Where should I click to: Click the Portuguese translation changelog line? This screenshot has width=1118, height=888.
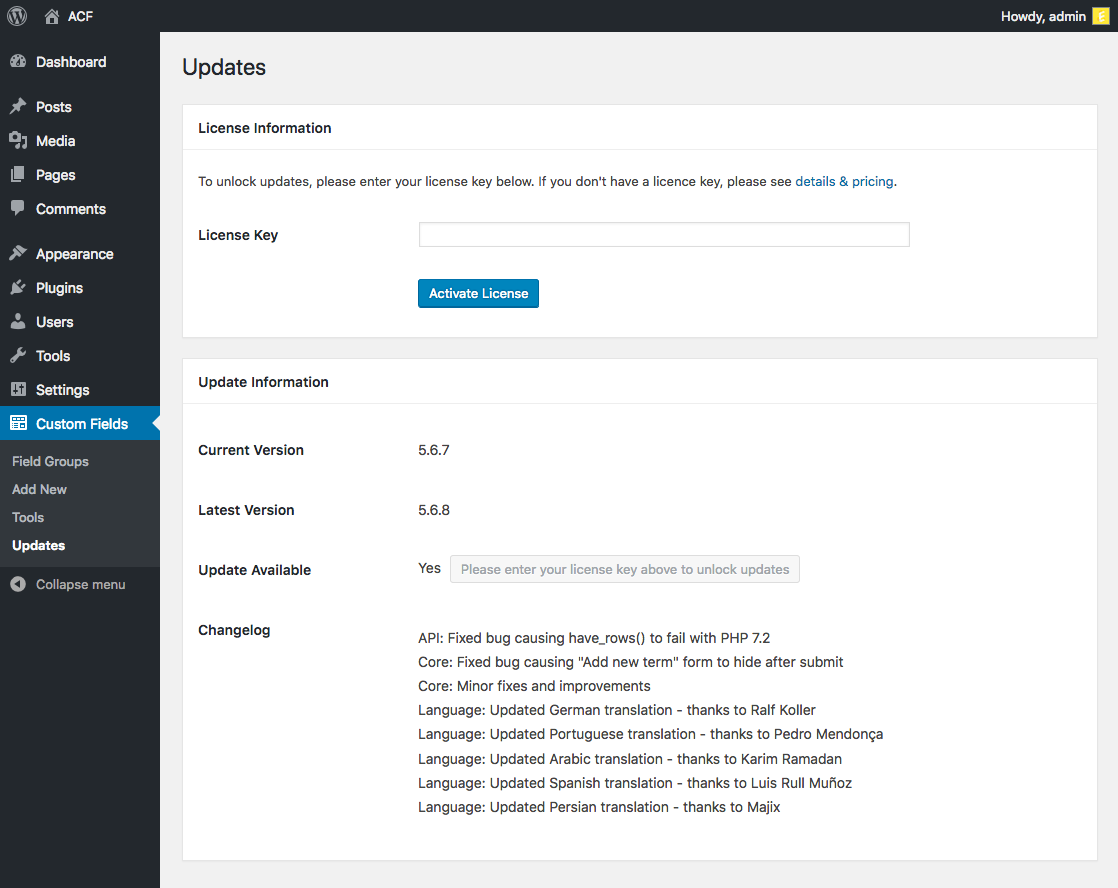point(650,735)
